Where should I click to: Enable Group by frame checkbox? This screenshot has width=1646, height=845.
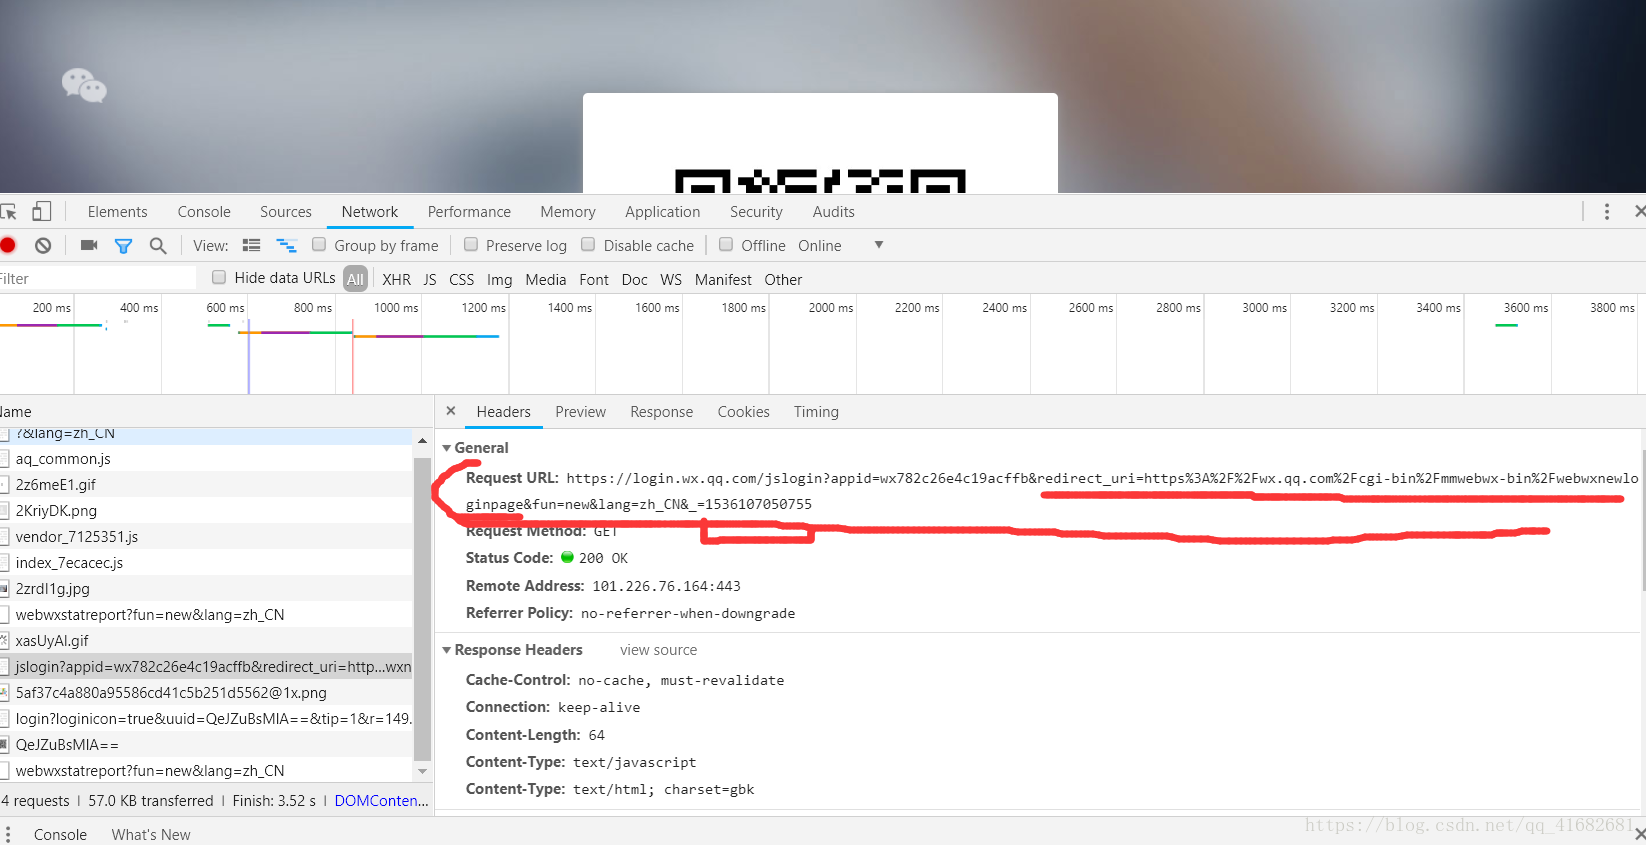pos(319,244)
